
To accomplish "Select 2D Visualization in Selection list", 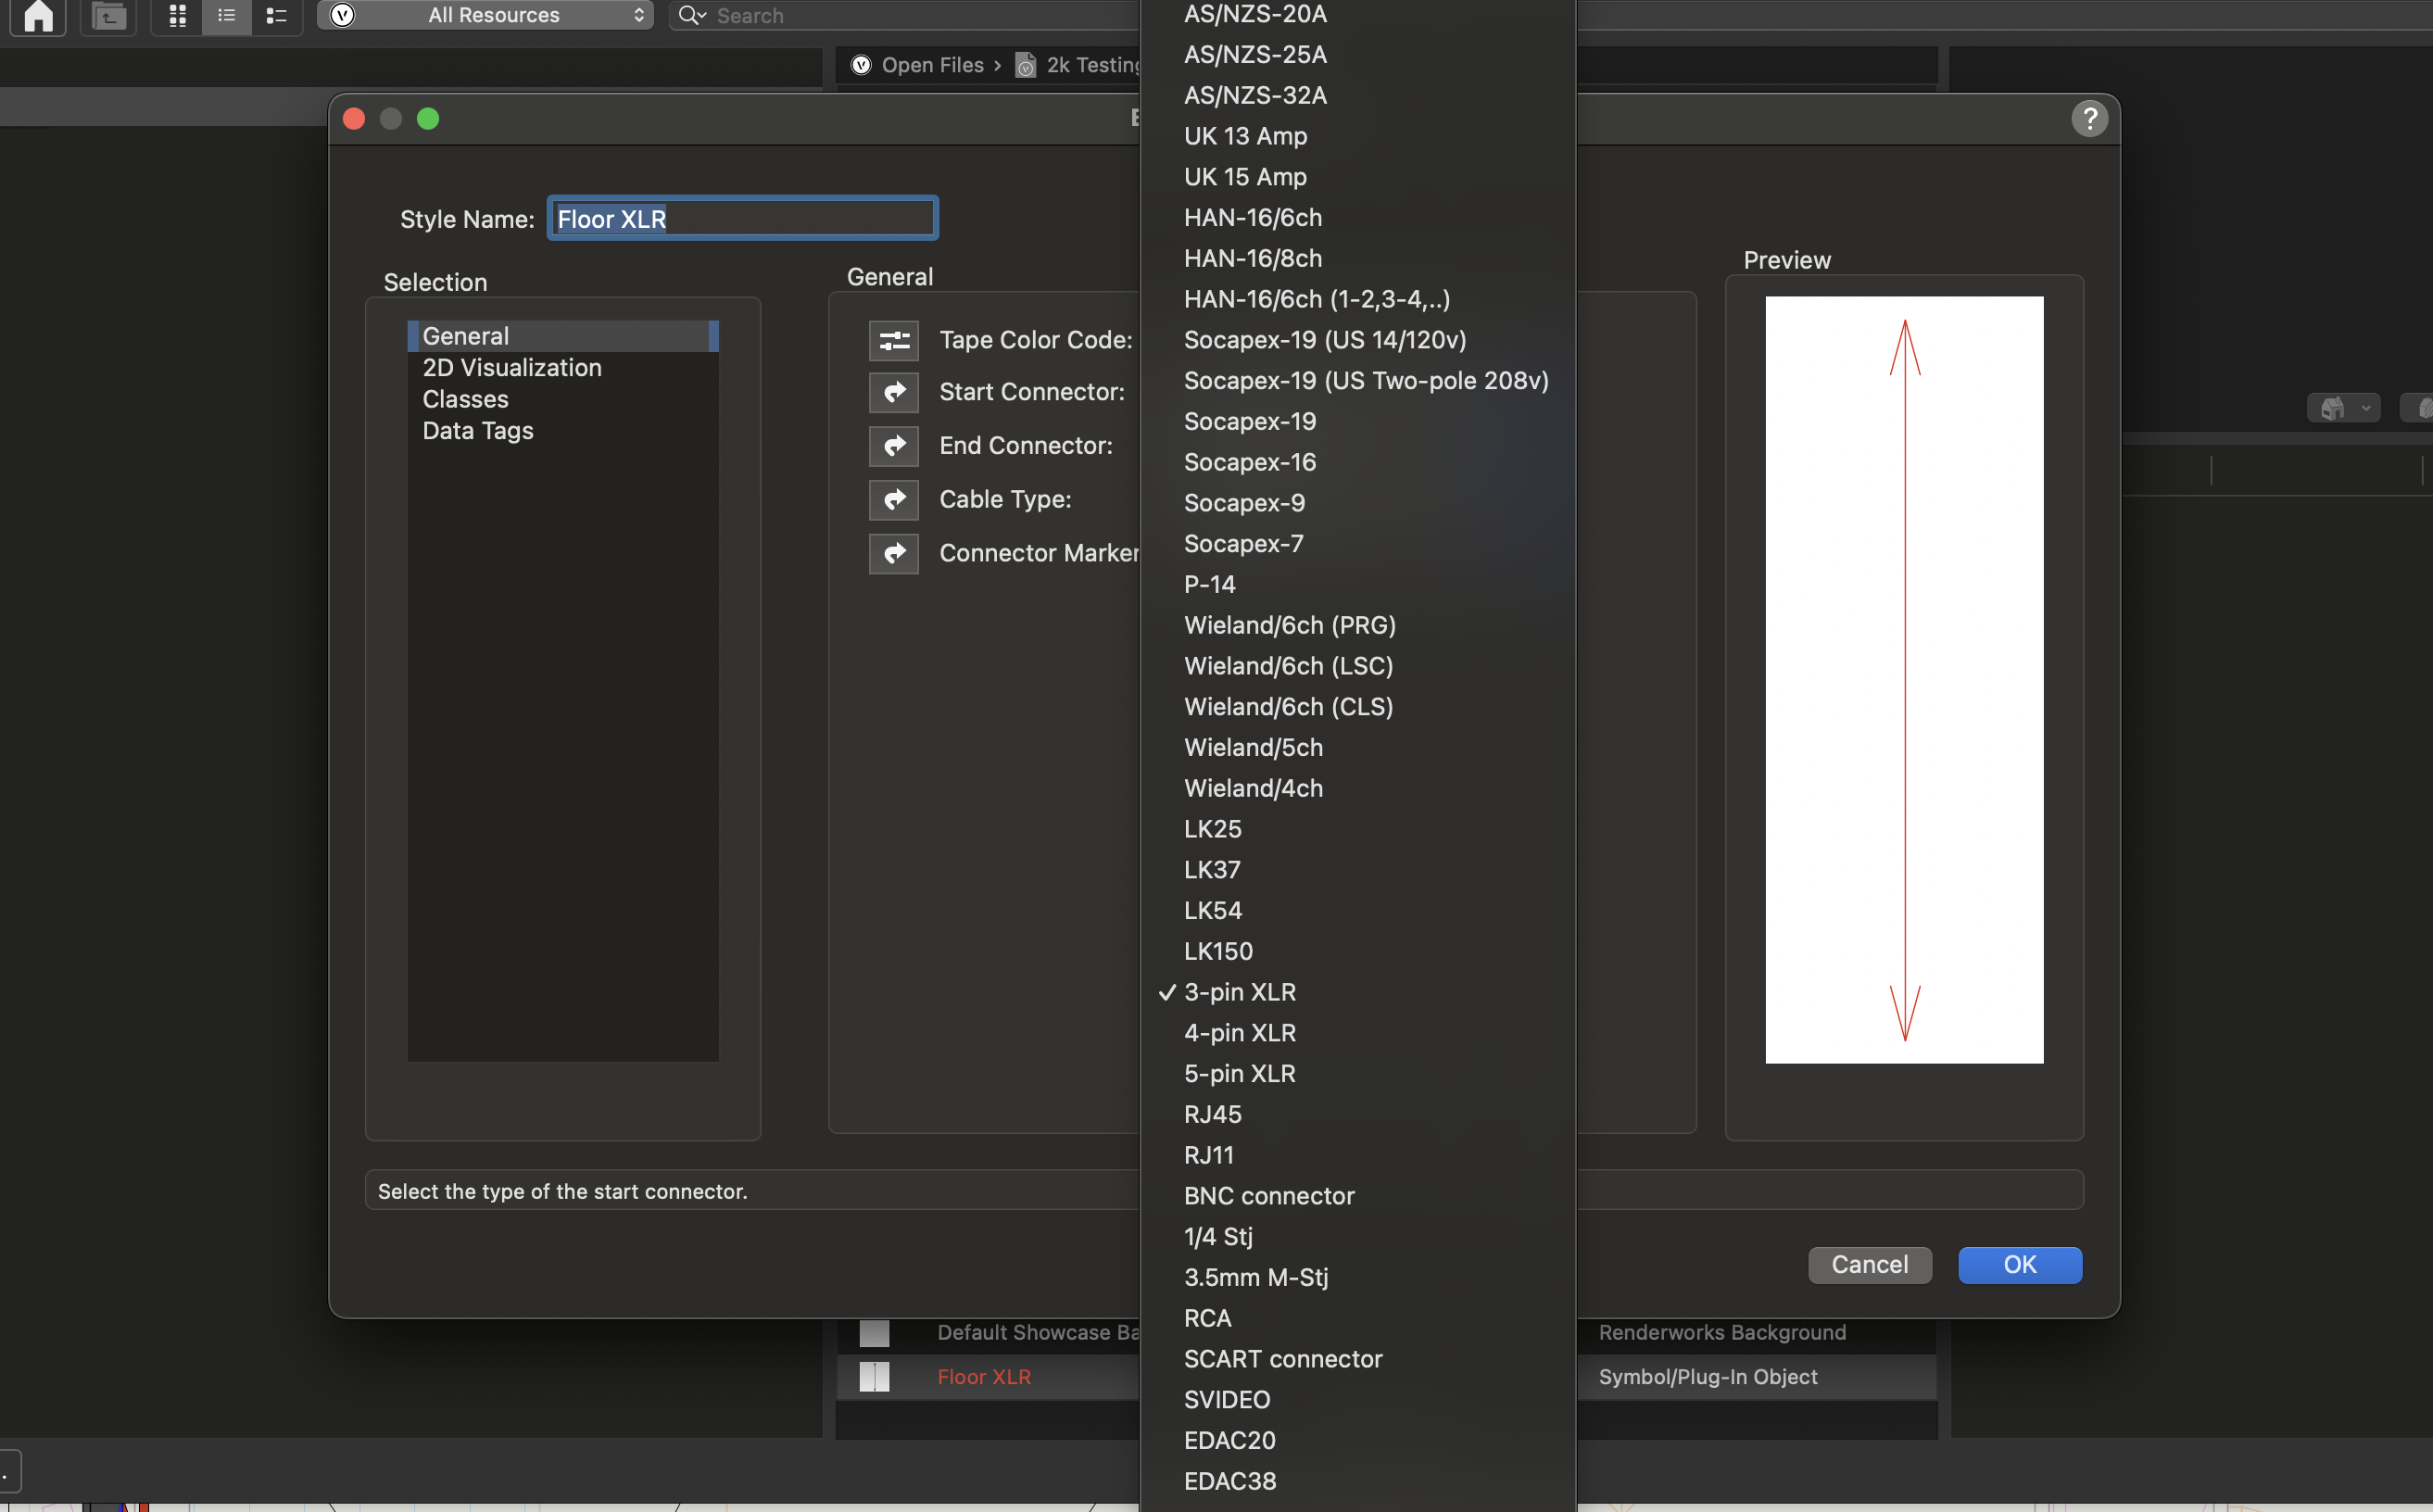I will coord(511,368).
